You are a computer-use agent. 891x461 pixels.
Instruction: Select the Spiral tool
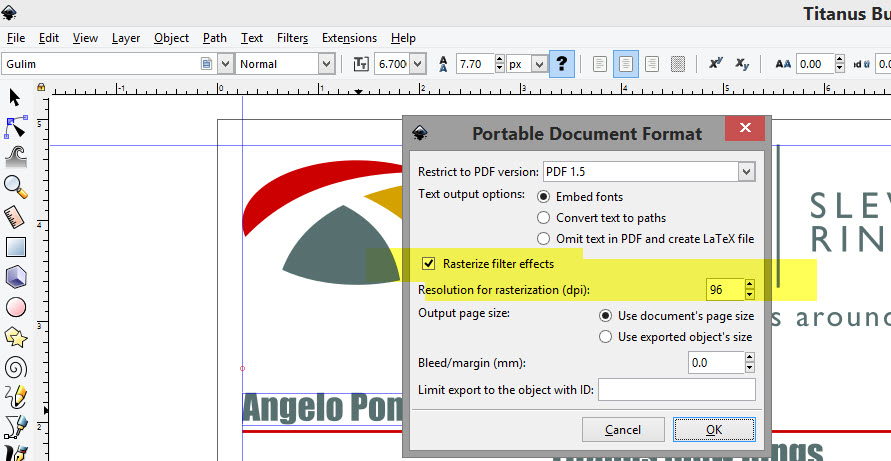15,367
